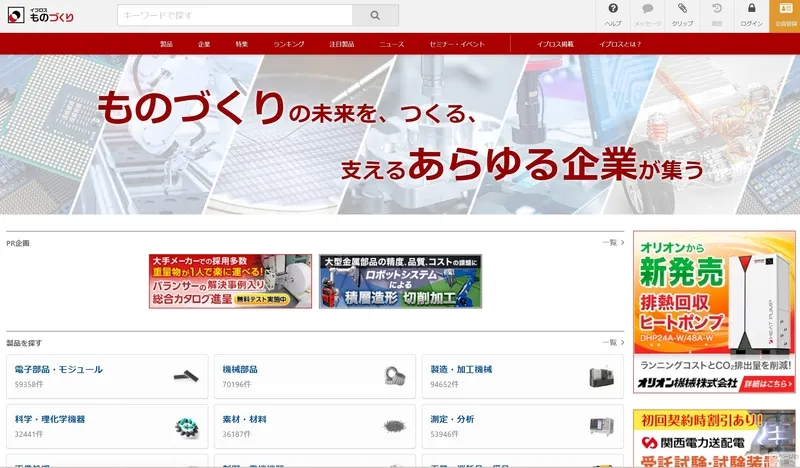Click the 36187件 count text
Screen dimensions: 800x468
click(236, 434)
